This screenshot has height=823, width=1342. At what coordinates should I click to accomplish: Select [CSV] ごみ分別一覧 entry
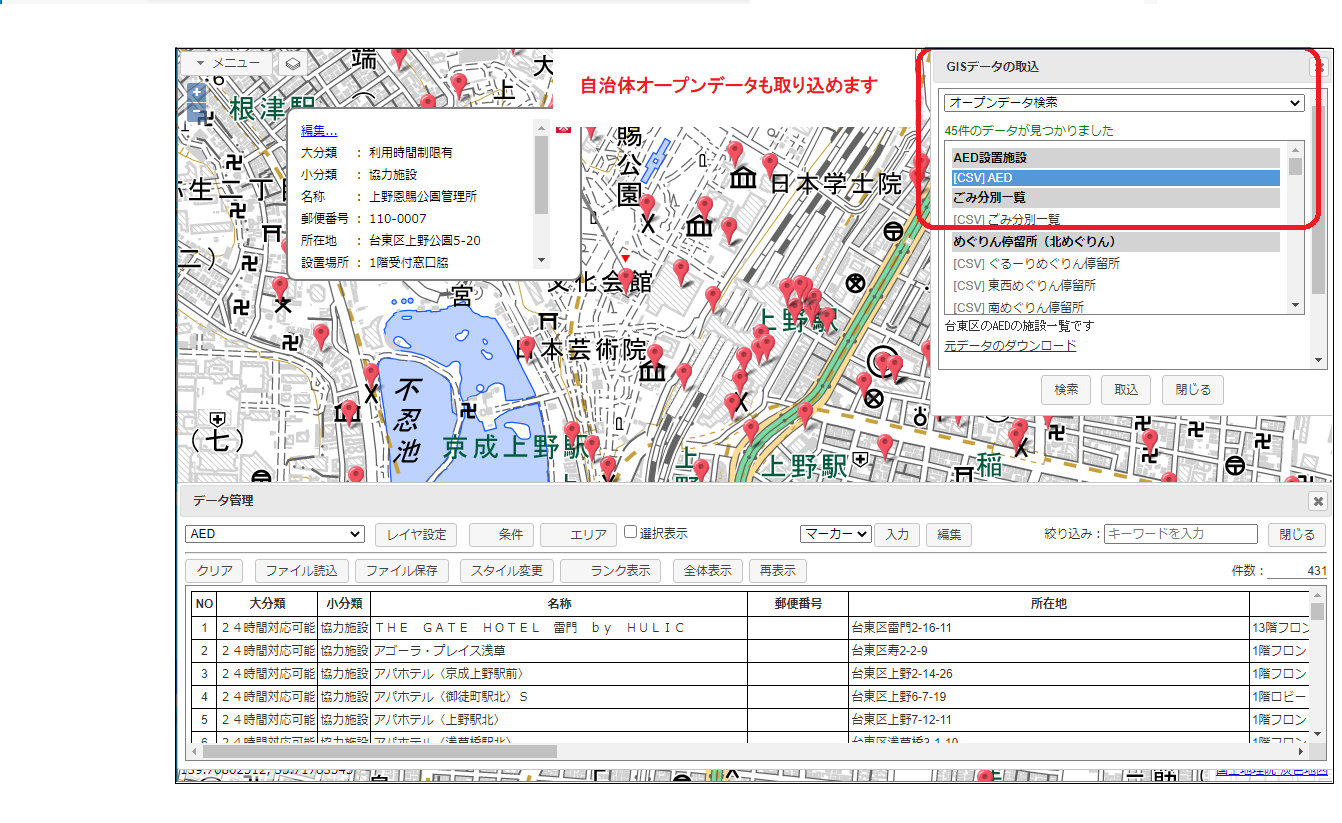1116,219
